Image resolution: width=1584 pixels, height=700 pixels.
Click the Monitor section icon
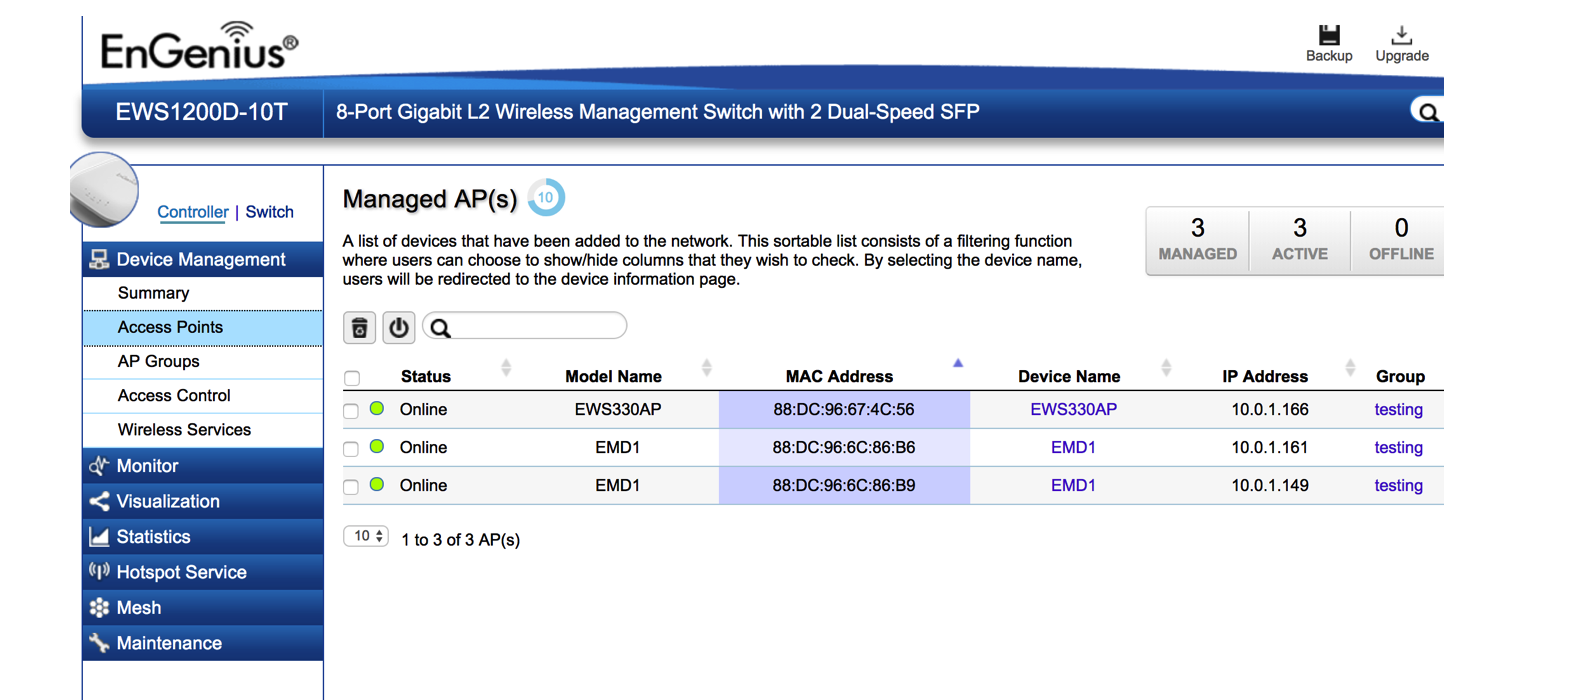99,466
